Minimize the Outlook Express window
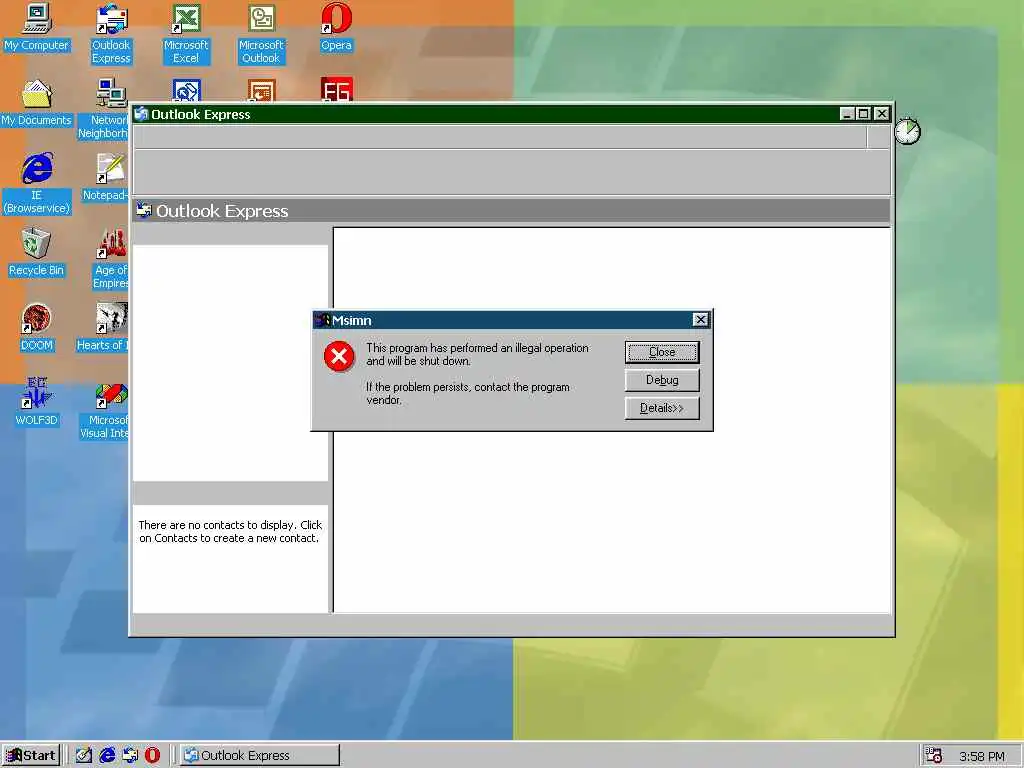The image size is (1024, 768). [x=847, y=114]
